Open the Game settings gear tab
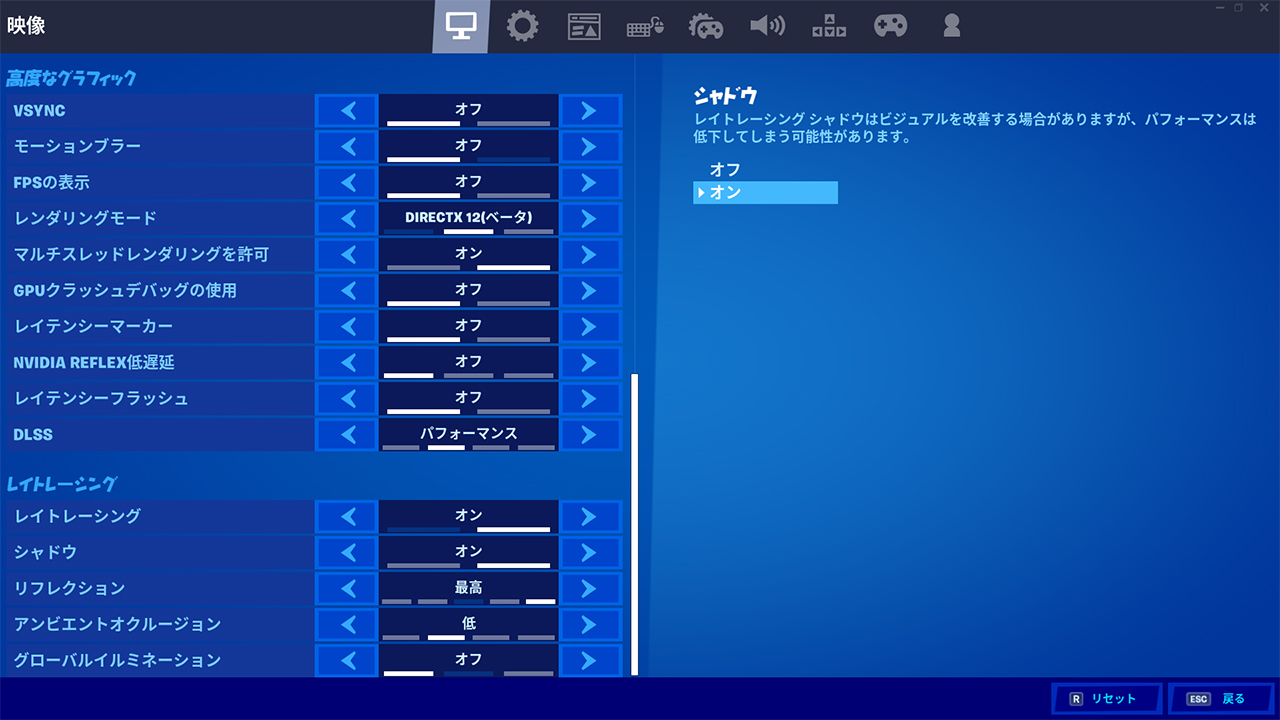This screenshot has width=1280, height=720. tap(522, 26)
